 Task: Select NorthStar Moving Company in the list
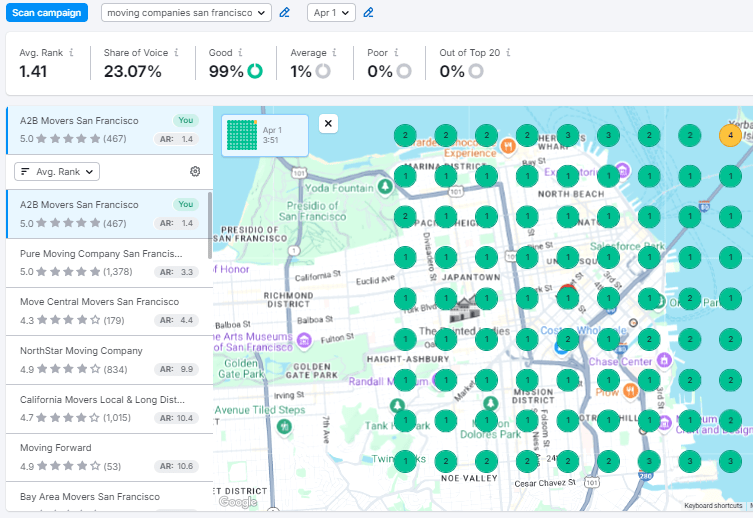tap(109, 360)
